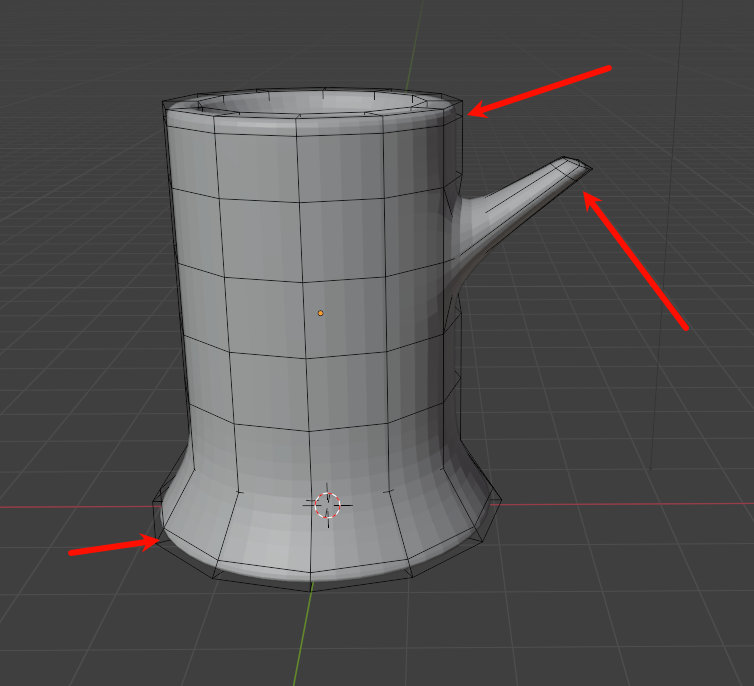Click the arrowhead pointing at the top rim
This screenshot has width=754, height=686.
pyautogui.click(x=472, y=113)
